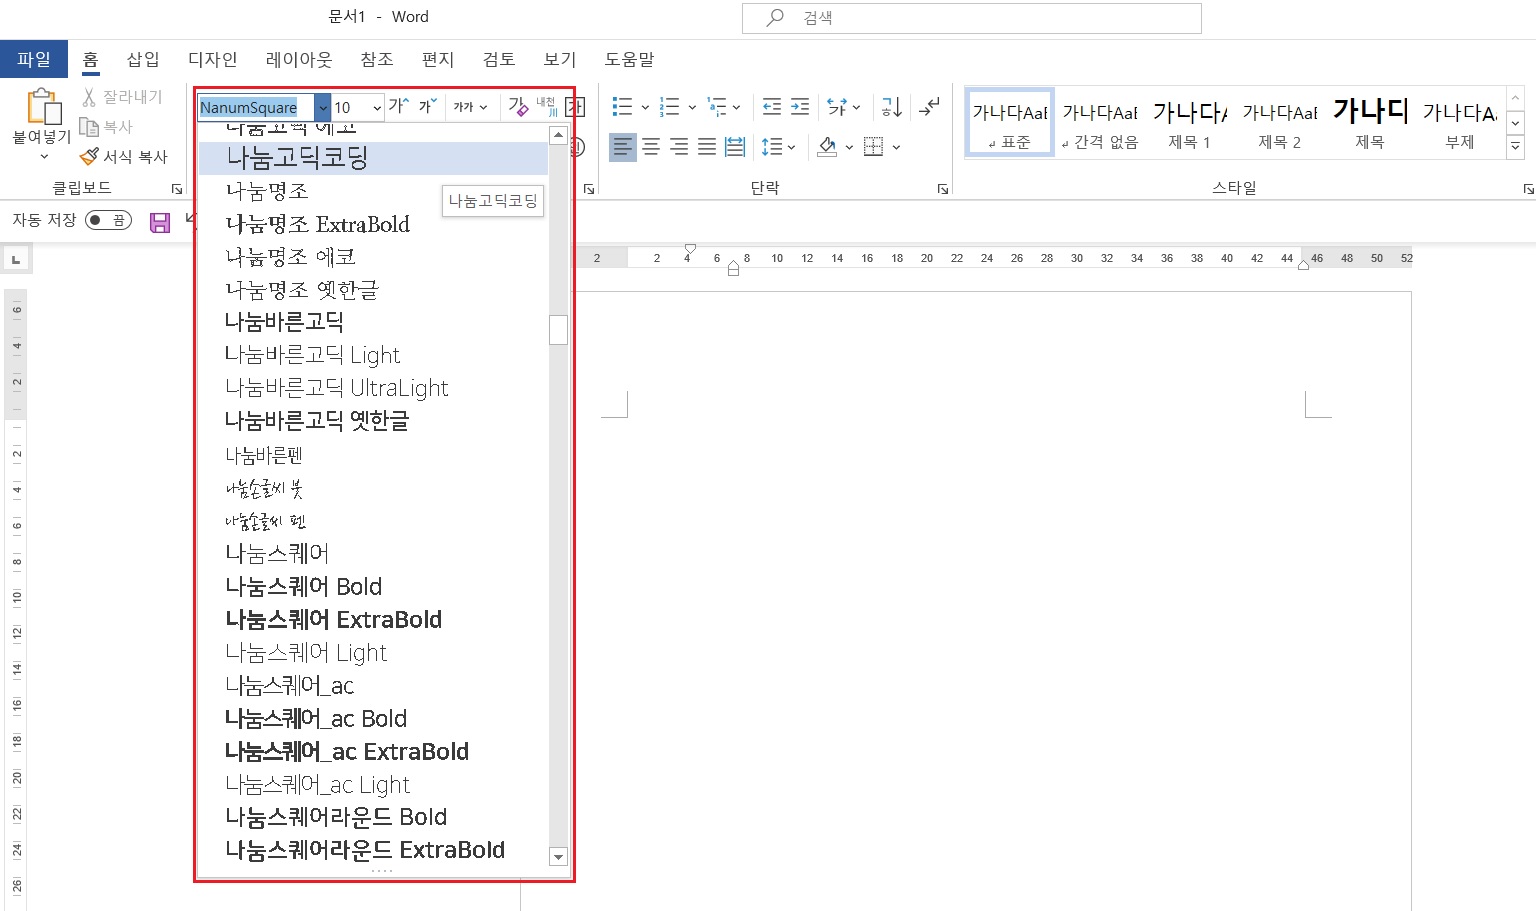Select 나눔바른고딕 Light font

pos(373,355)
